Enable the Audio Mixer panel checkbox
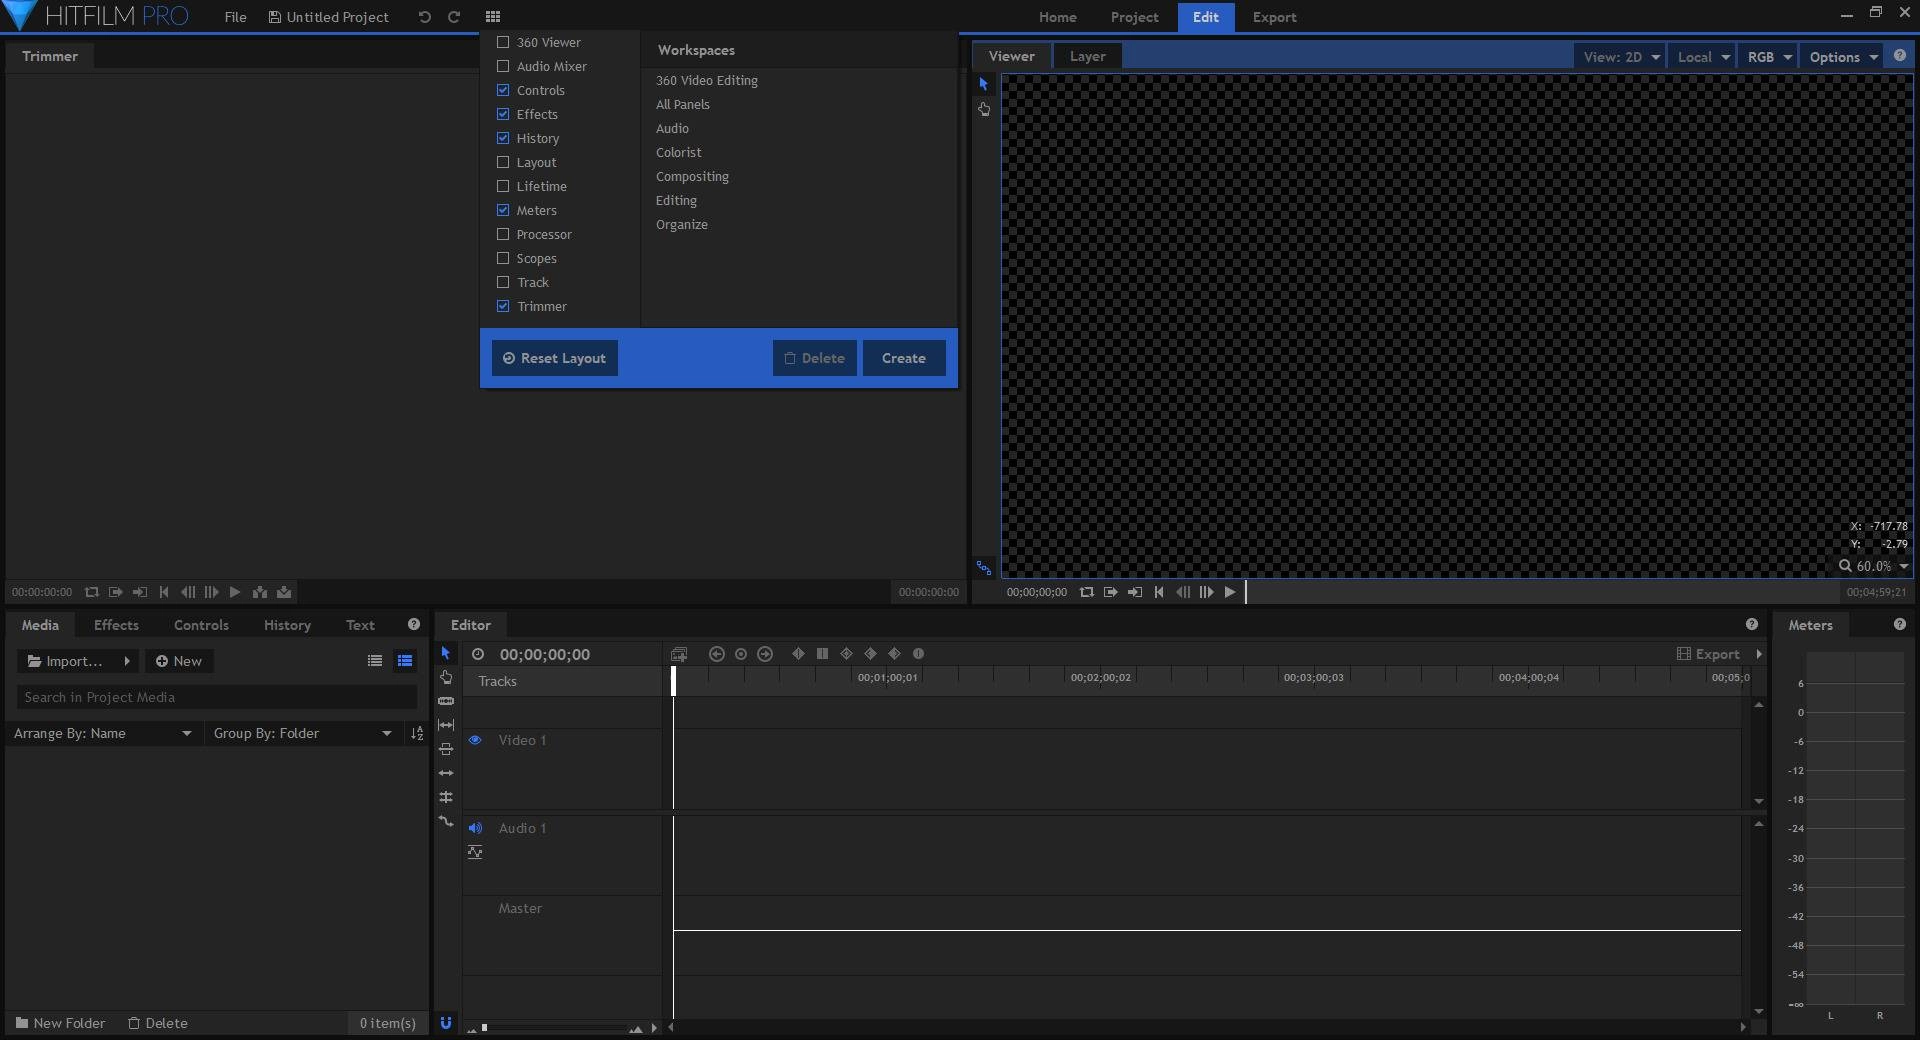Image resolution: width=1920 pixels, height=1040 pixels. (503, 66)
